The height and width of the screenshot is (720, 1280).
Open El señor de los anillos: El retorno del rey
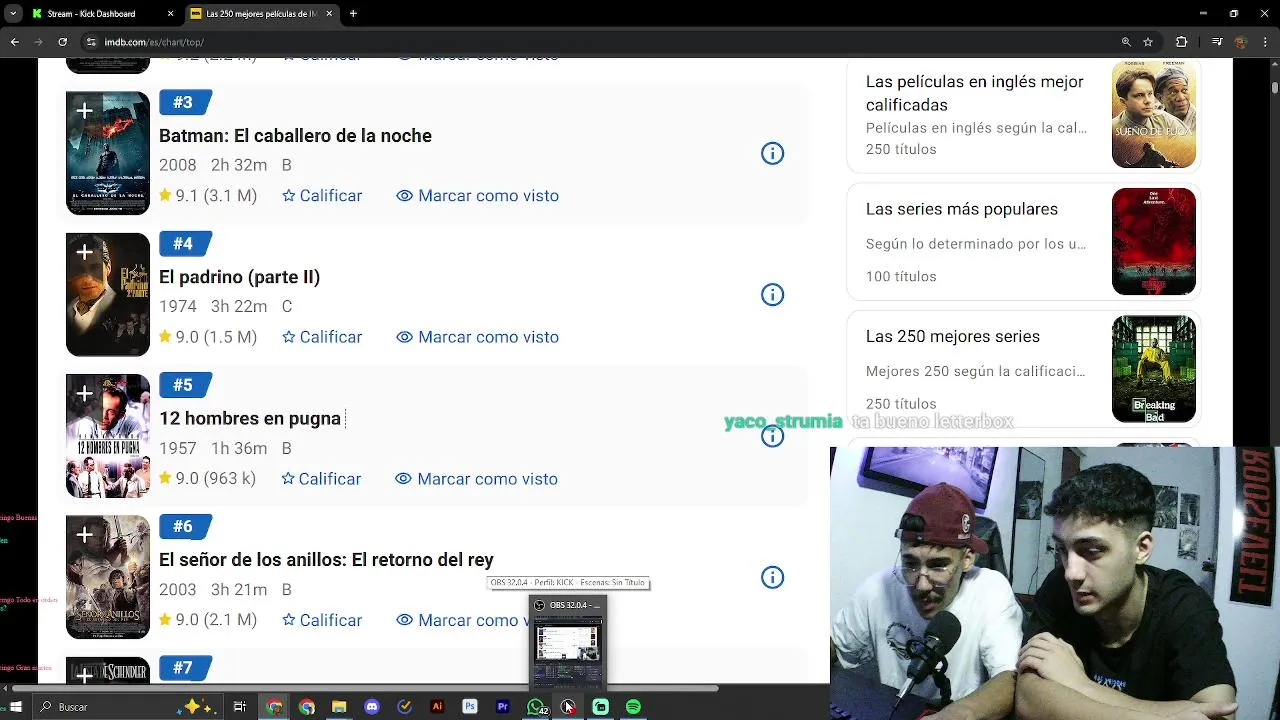pos(326,560)
